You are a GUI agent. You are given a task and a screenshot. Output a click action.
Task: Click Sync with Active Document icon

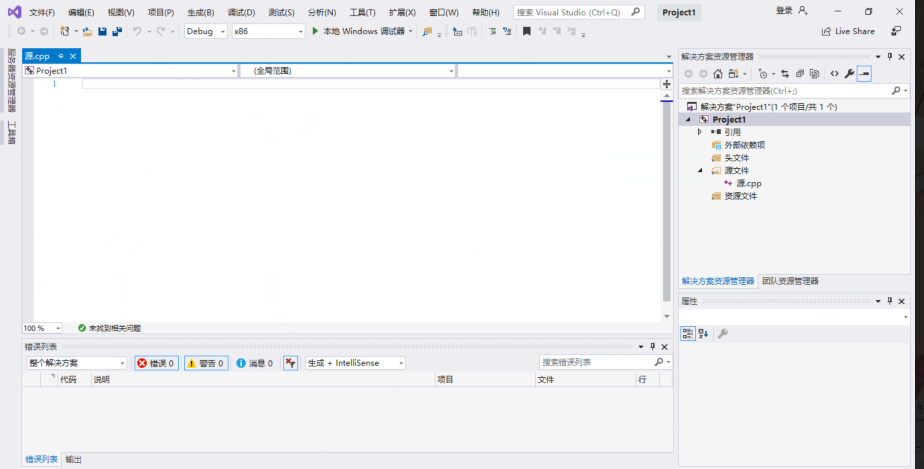785,74
